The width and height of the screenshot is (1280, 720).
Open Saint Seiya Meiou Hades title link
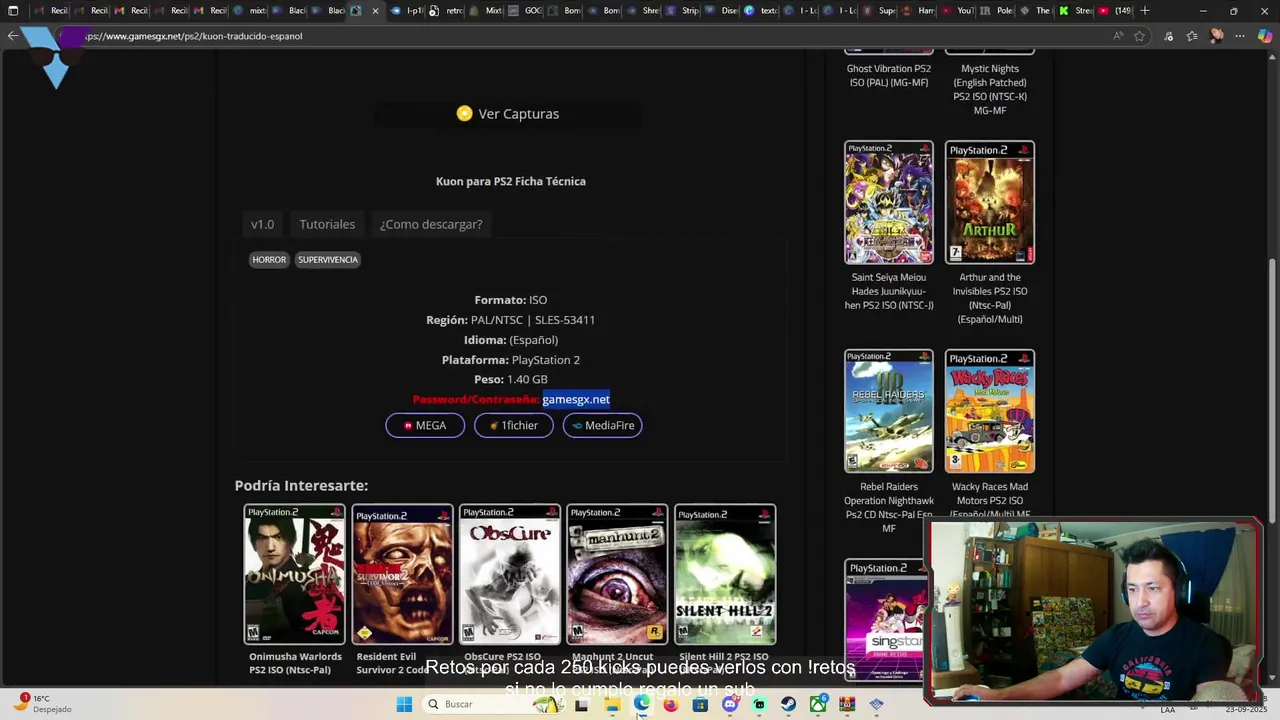point(889,291)
